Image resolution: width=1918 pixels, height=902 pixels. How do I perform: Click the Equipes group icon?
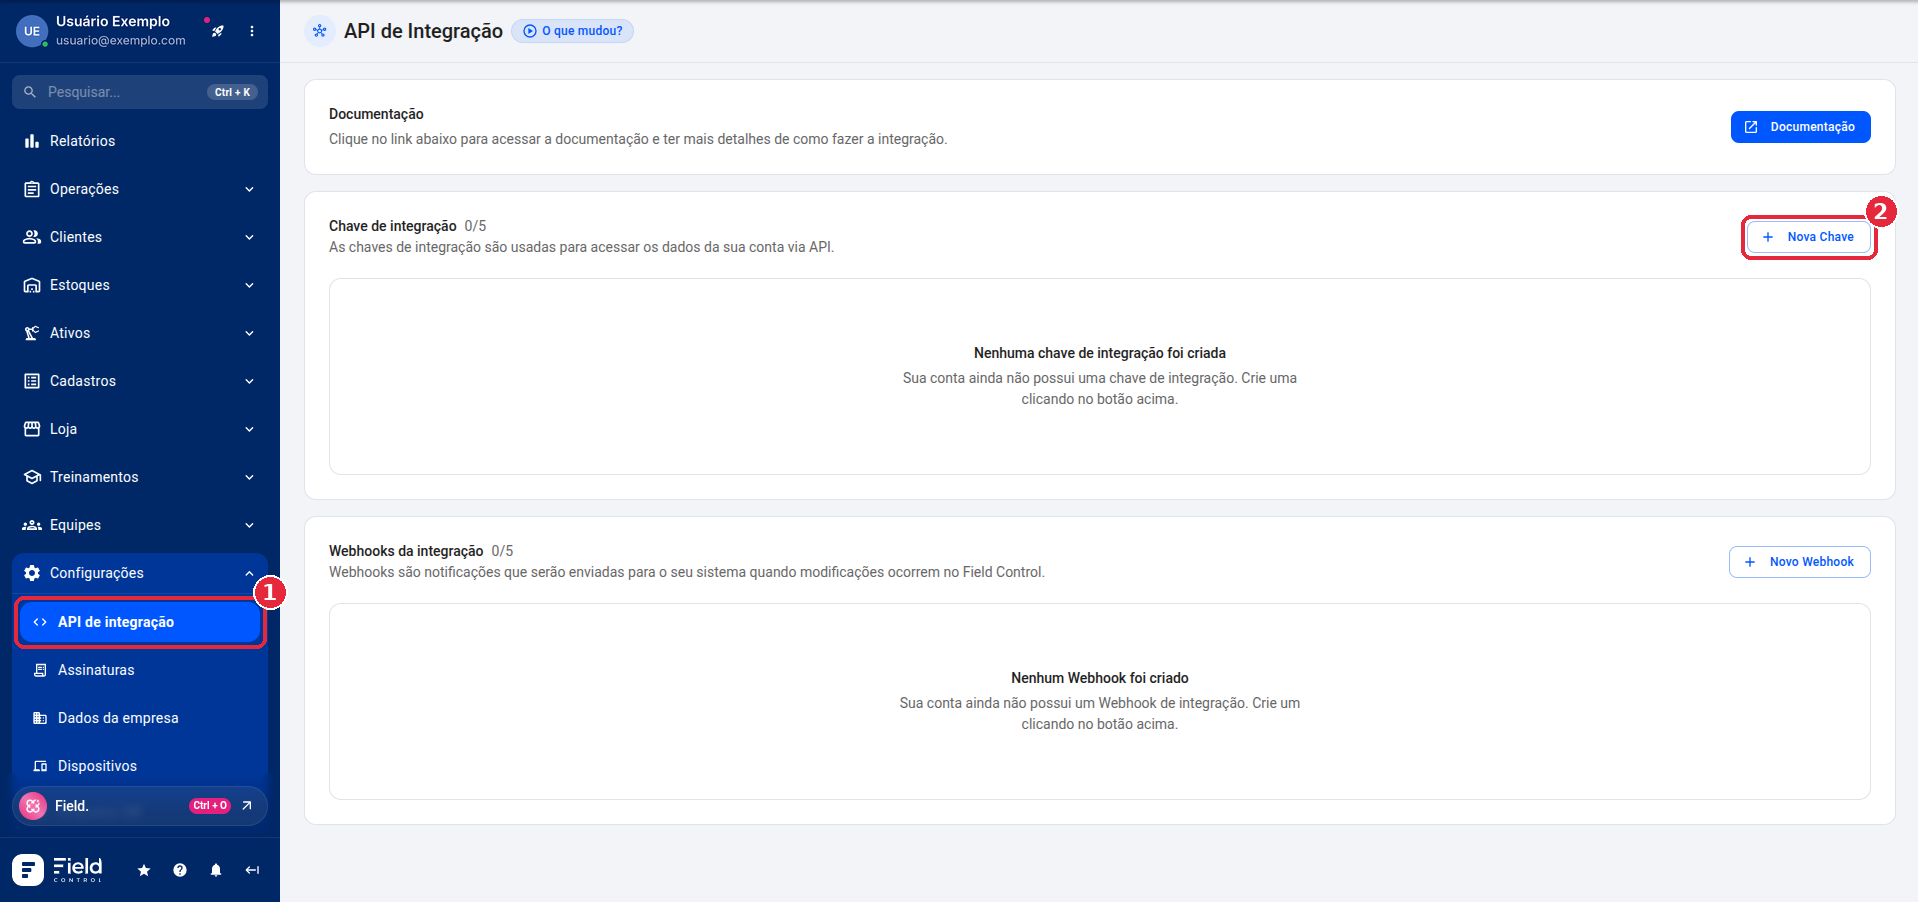point(32,525)
